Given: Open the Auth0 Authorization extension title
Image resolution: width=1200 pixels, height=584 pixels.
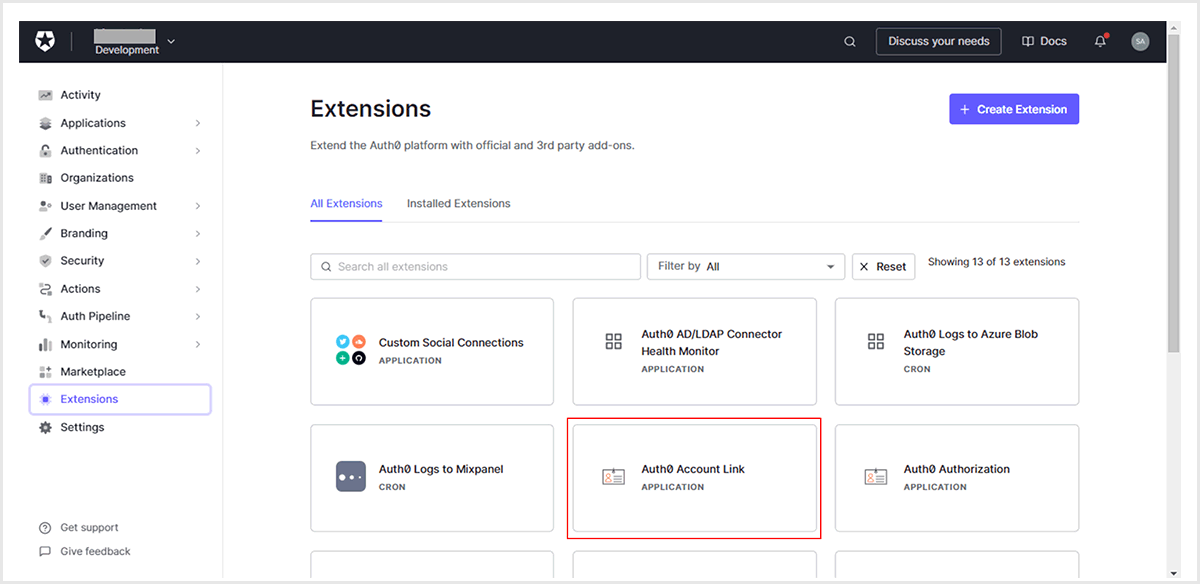Looking at the screenshot, I should (957, 469).
